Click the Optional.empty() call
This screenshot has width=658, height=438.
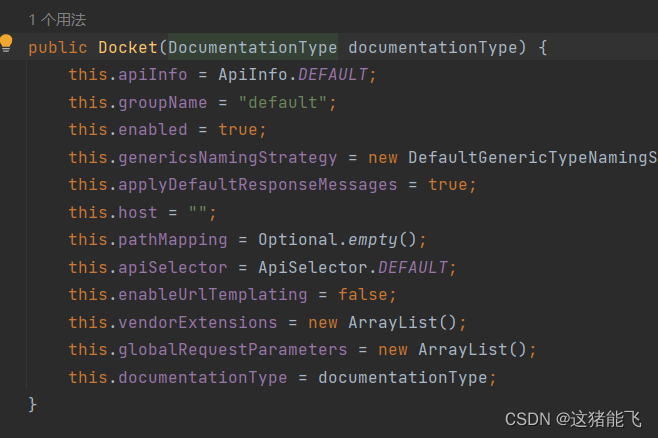[x=337, y=240]
